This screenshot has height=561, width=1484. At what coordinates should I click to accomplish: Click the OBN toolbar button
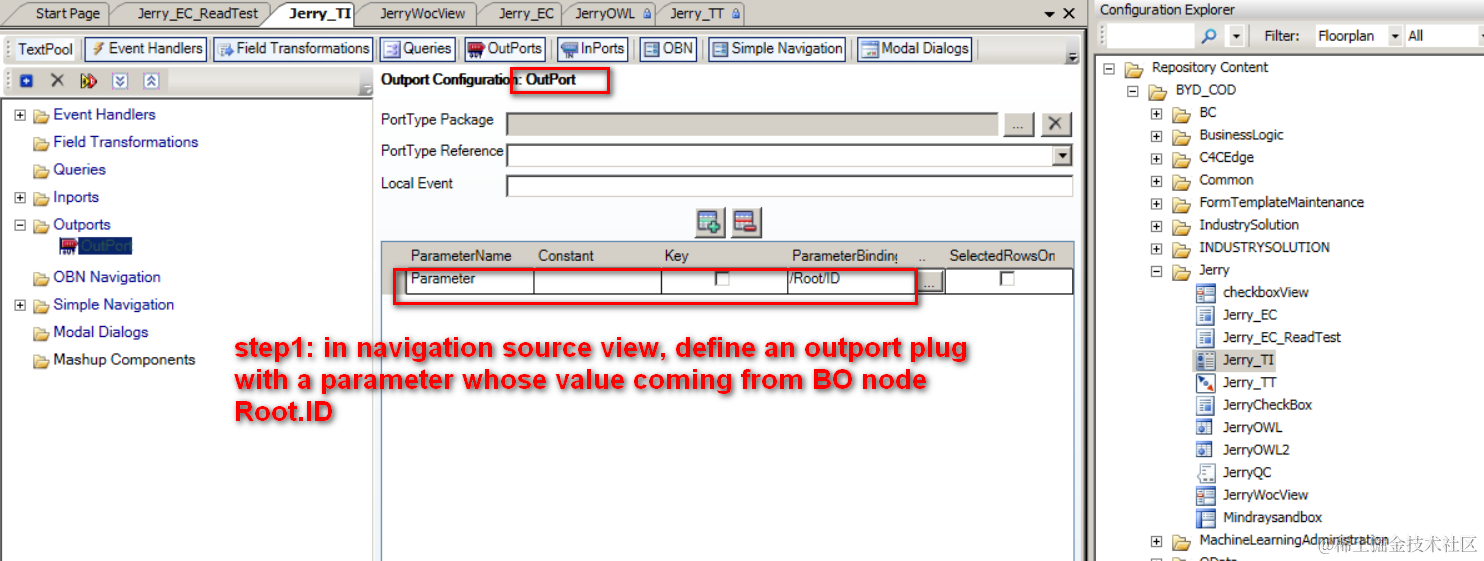(668, 48)
